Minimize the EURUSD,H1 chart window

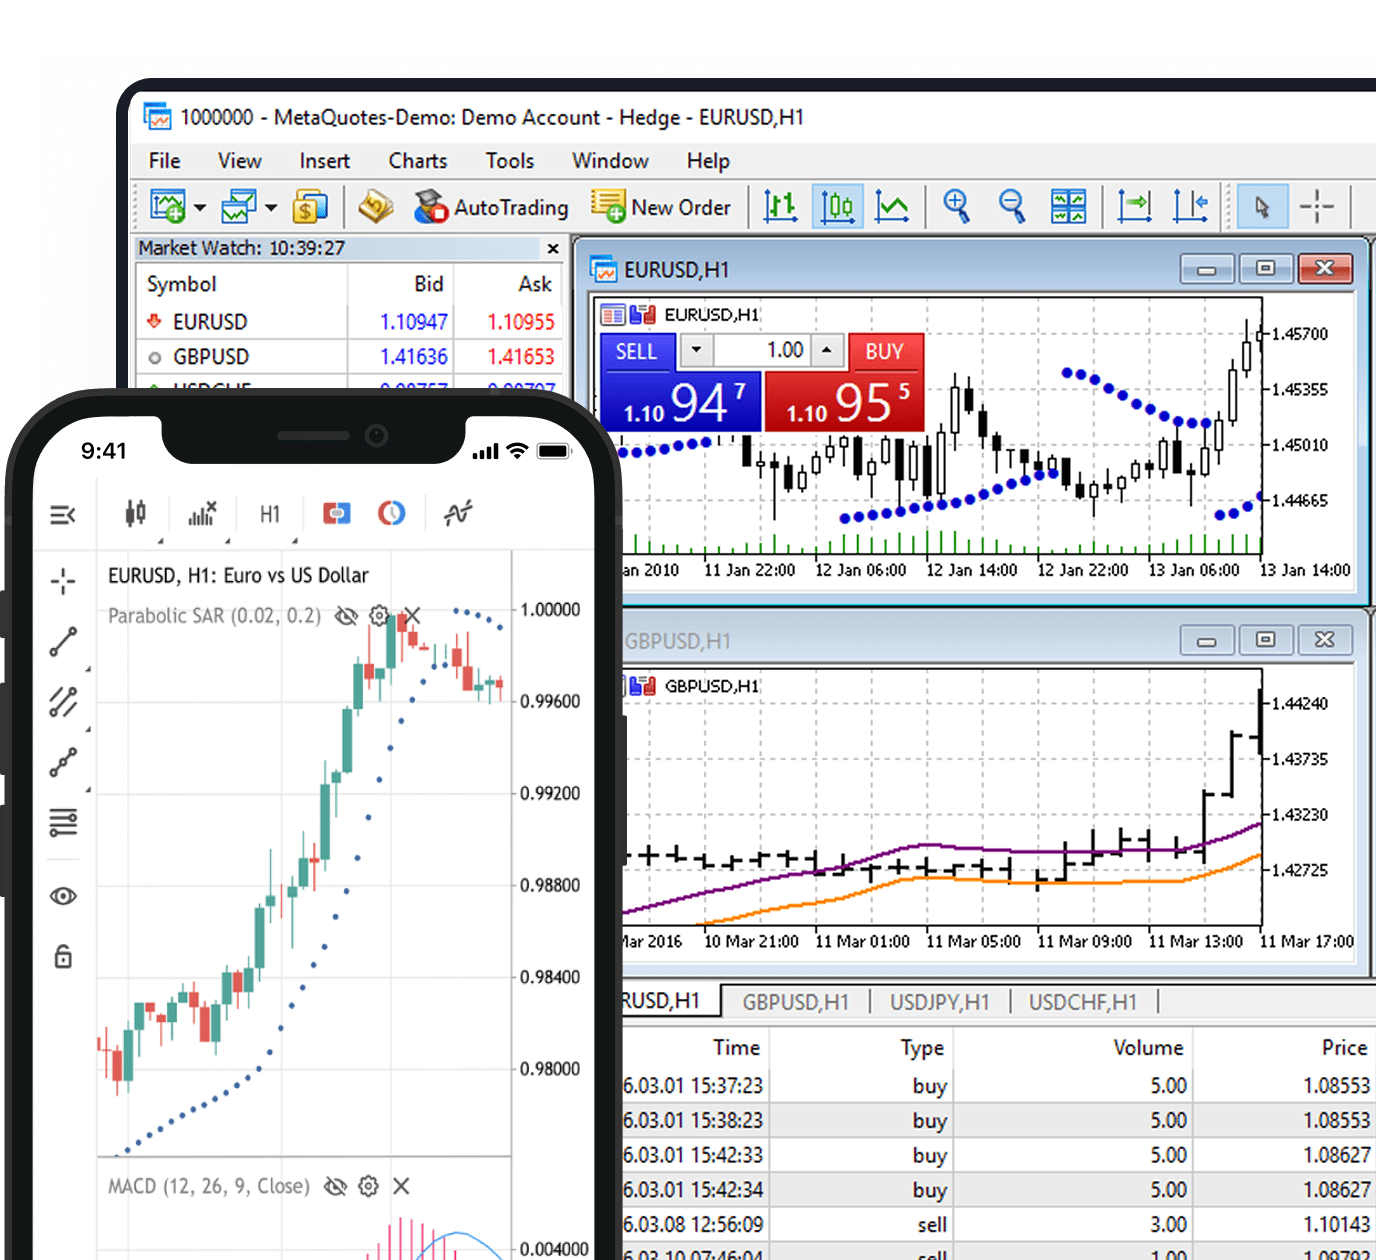pyautogui.click(x=1207, y=270)
